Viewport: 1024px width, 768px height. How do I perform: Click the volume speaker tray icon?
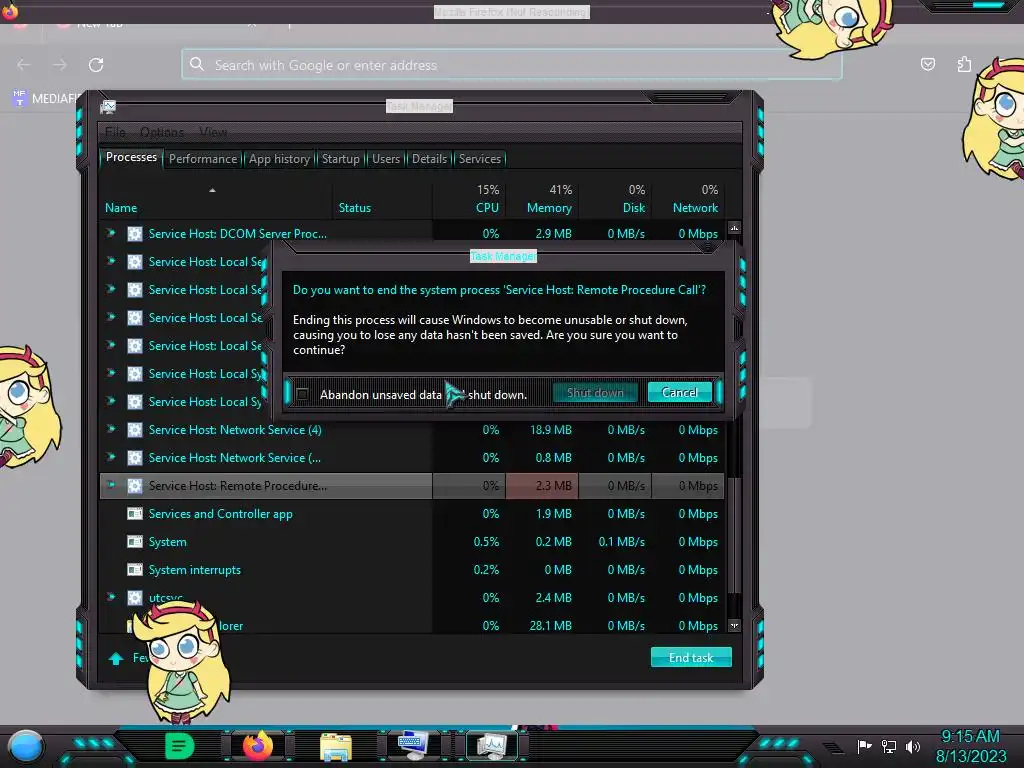point(913,746)
